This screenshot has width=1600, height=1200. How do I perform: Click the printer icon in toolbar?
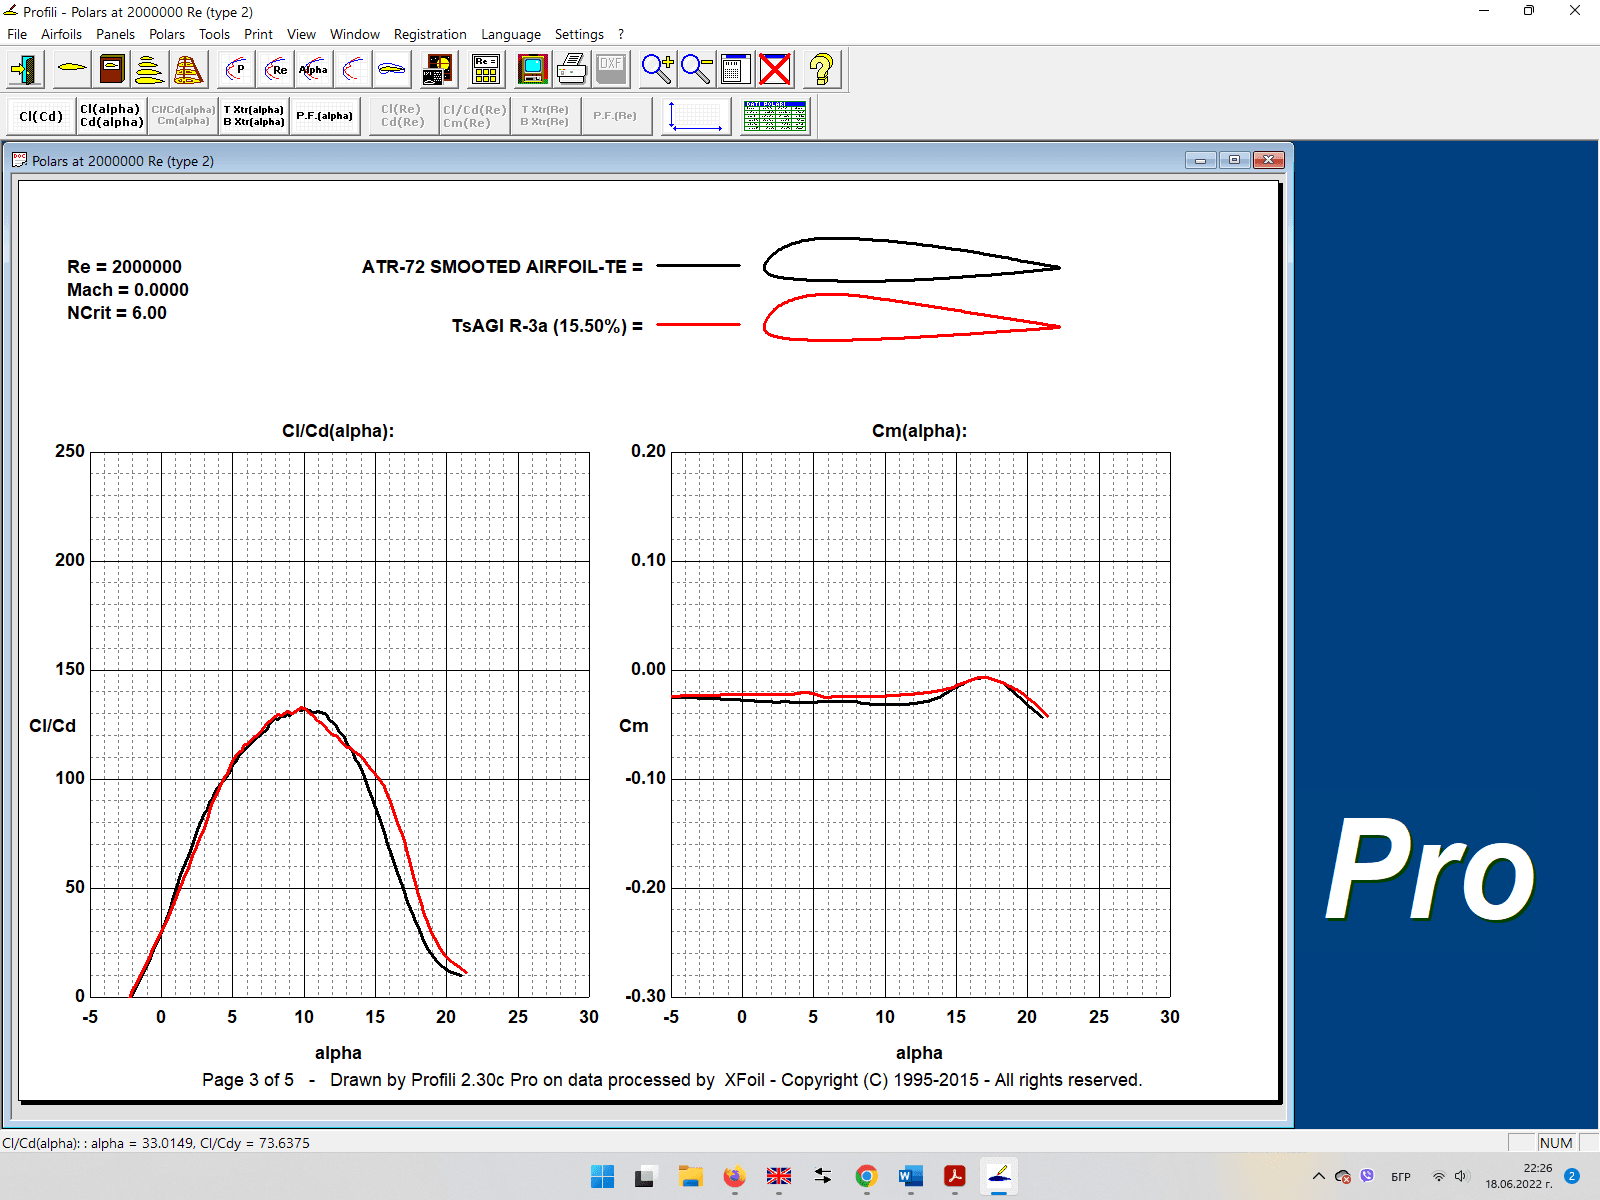coord(572,70)
